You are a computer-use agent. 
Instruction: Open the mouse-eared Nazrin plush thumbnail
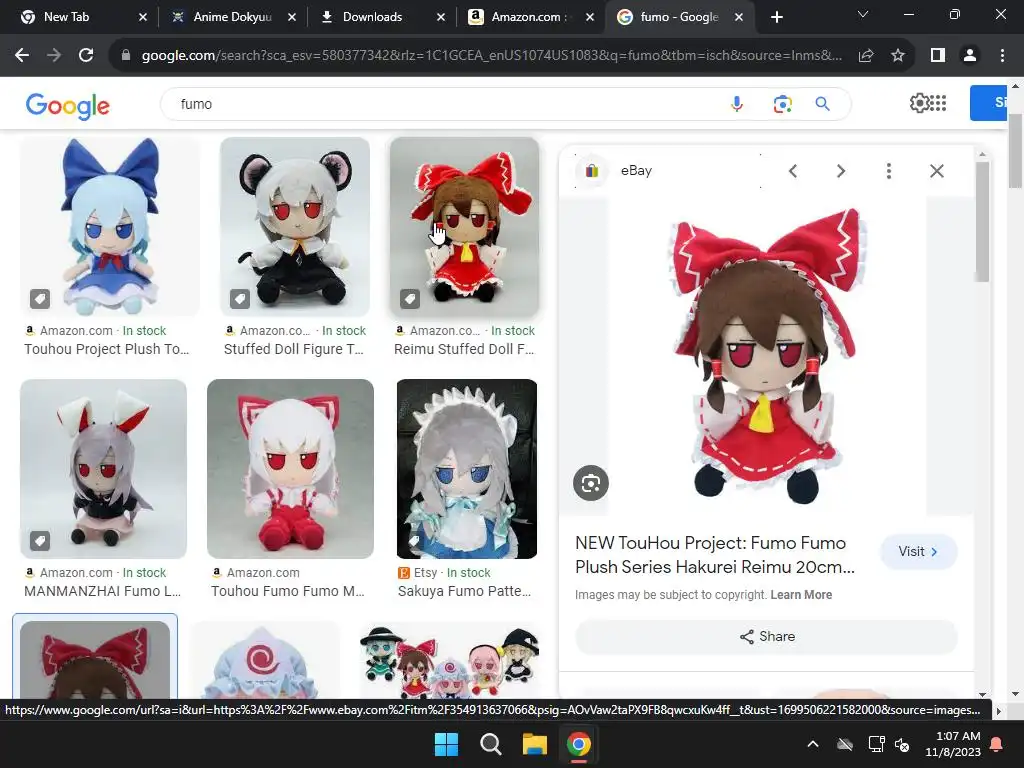(295, 227)
